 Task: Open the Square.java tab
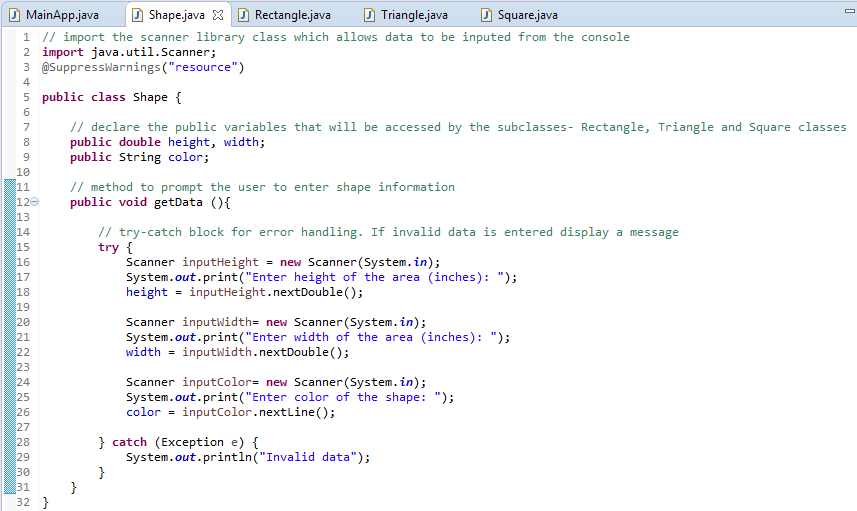[526, 15]
